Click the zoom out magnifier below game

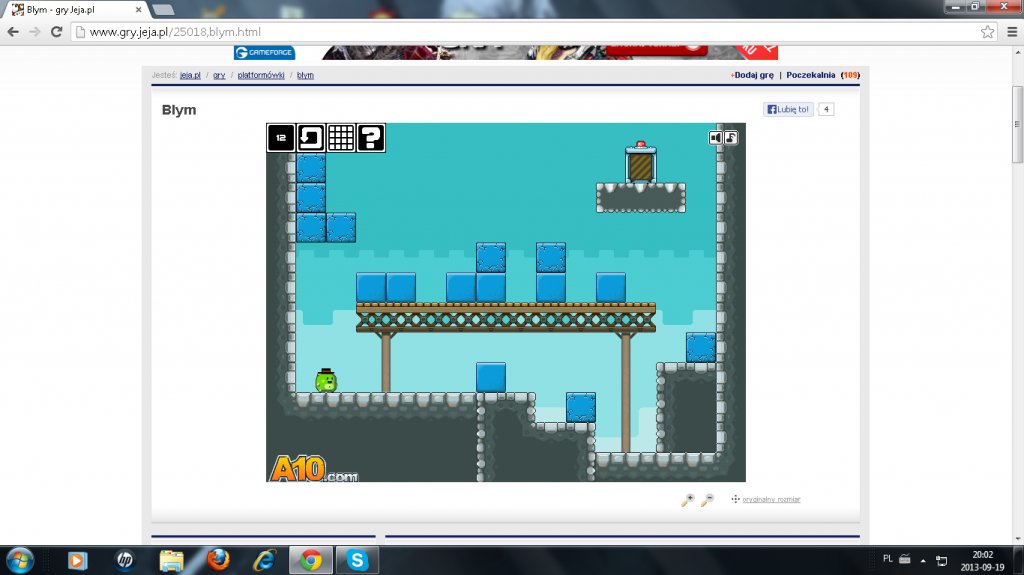(707, 499)
